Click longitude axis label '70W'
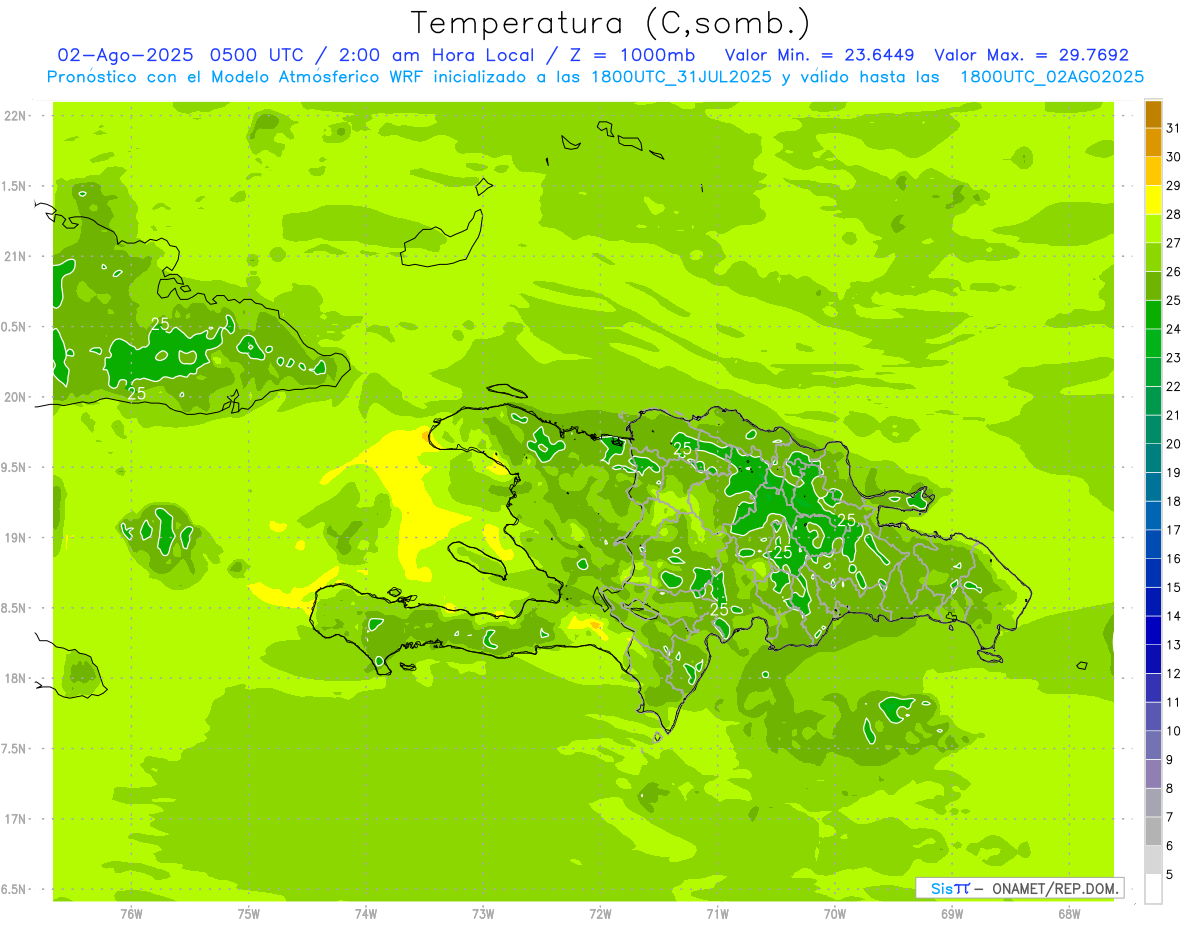The width and height of the screenshot is (1200, 927). [835, 914]
